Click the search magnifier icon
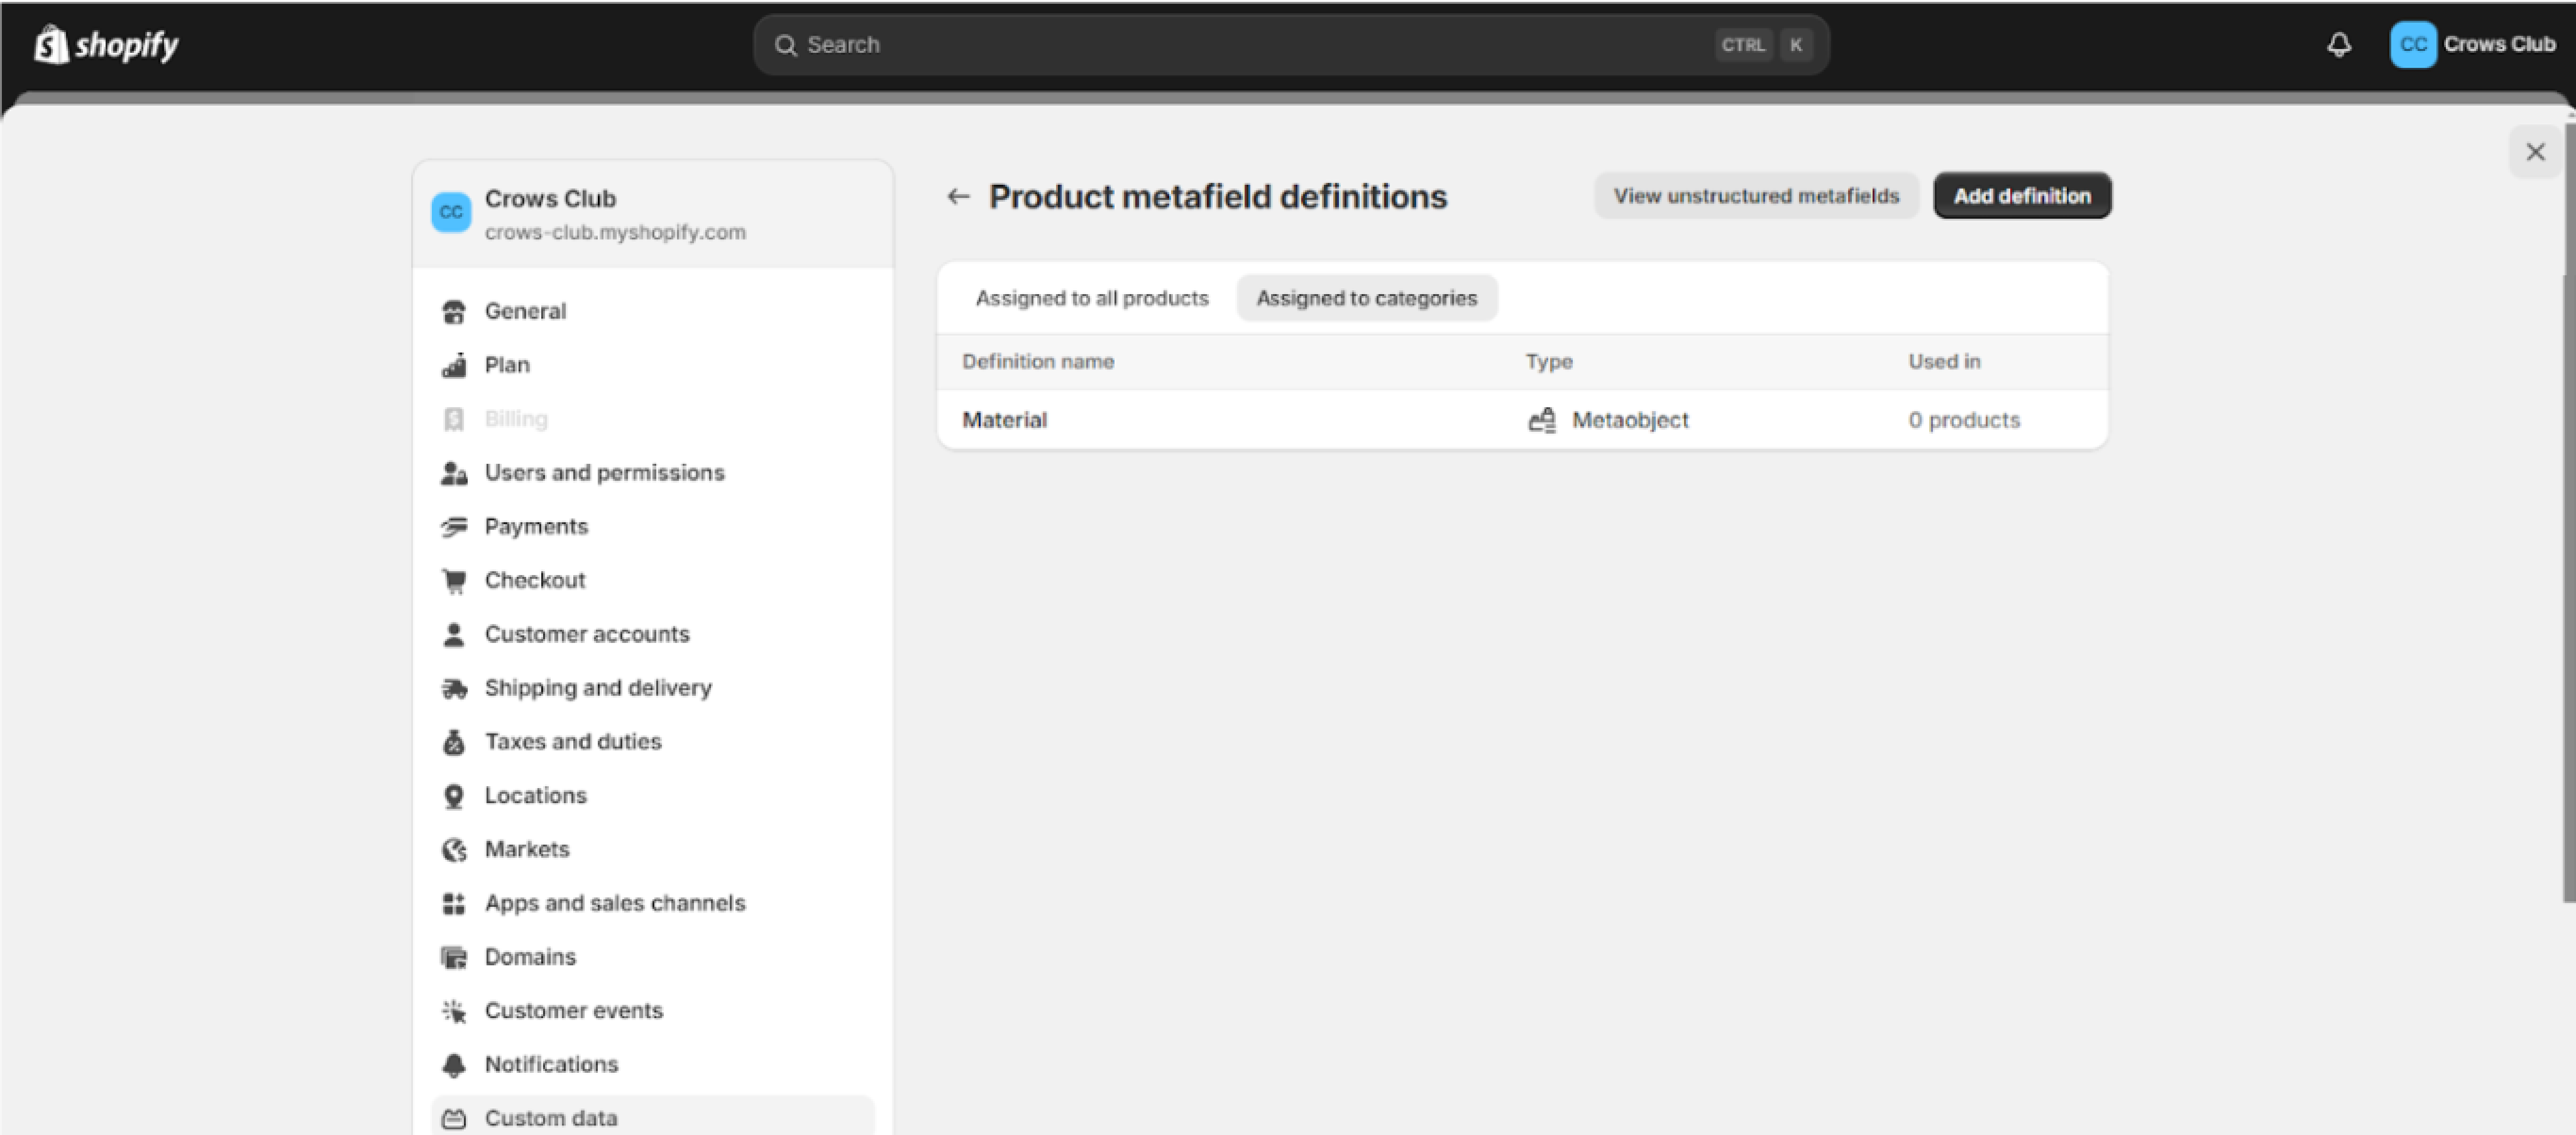2576x1135 pixels. pos(786,45)
